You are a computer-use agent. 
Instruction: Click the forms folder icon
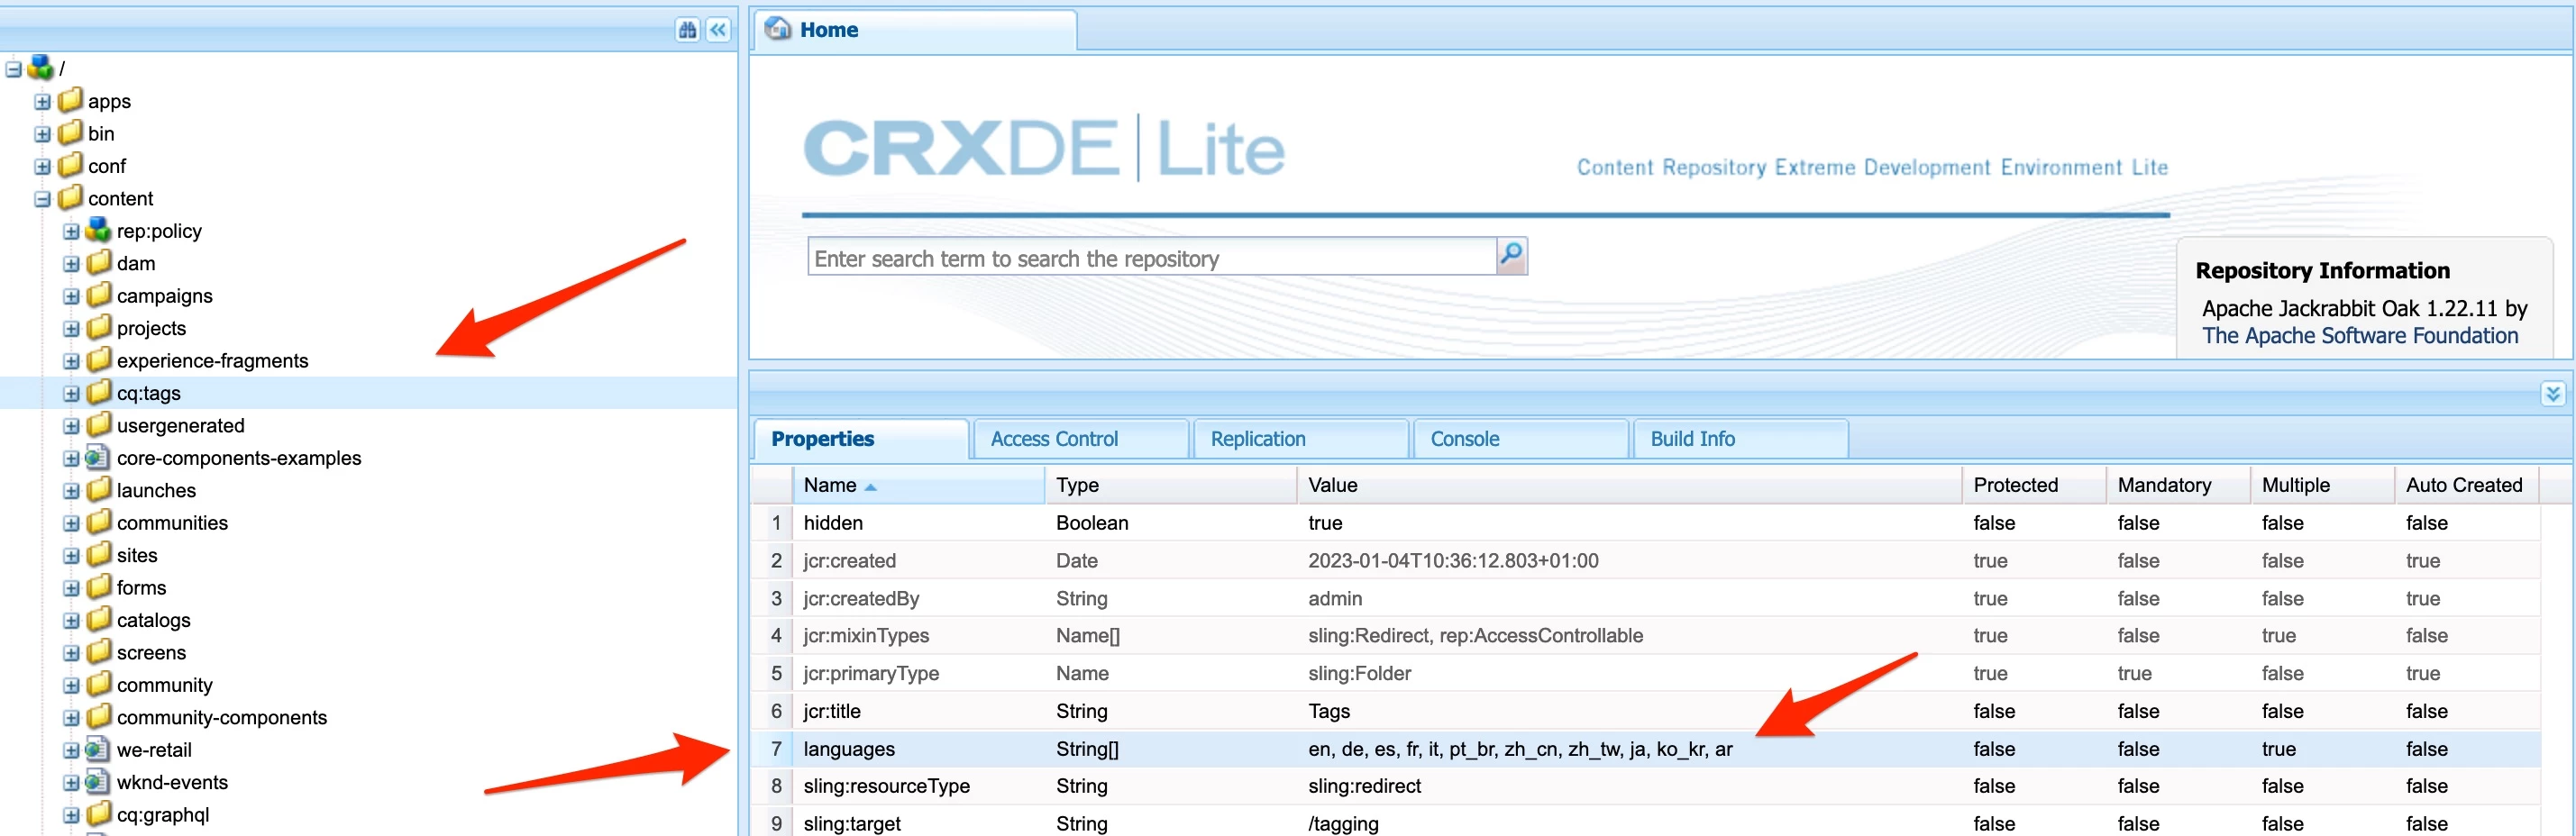tap(98, 587)
